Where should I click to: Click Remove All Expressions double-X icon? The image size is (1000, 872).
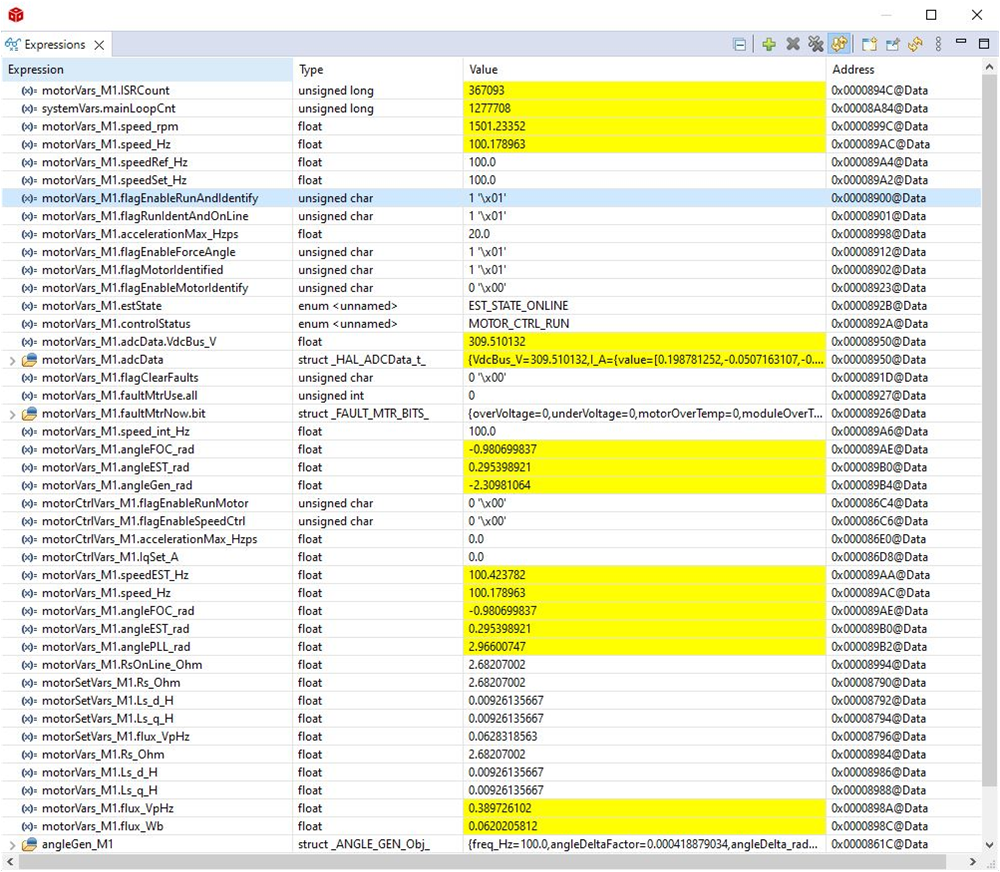[816, 45]
